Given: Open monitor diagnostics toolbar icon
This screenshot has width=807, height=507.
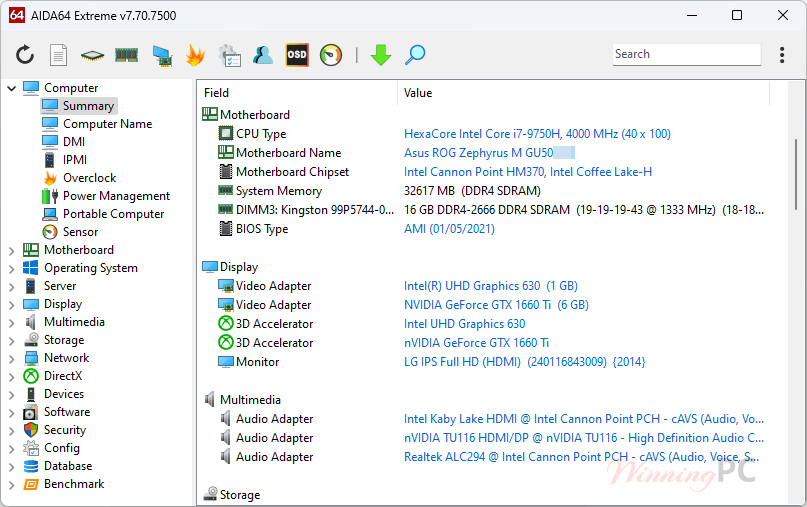Looking at the screenshot, I should pyautogui.click(x=162, y=56).
